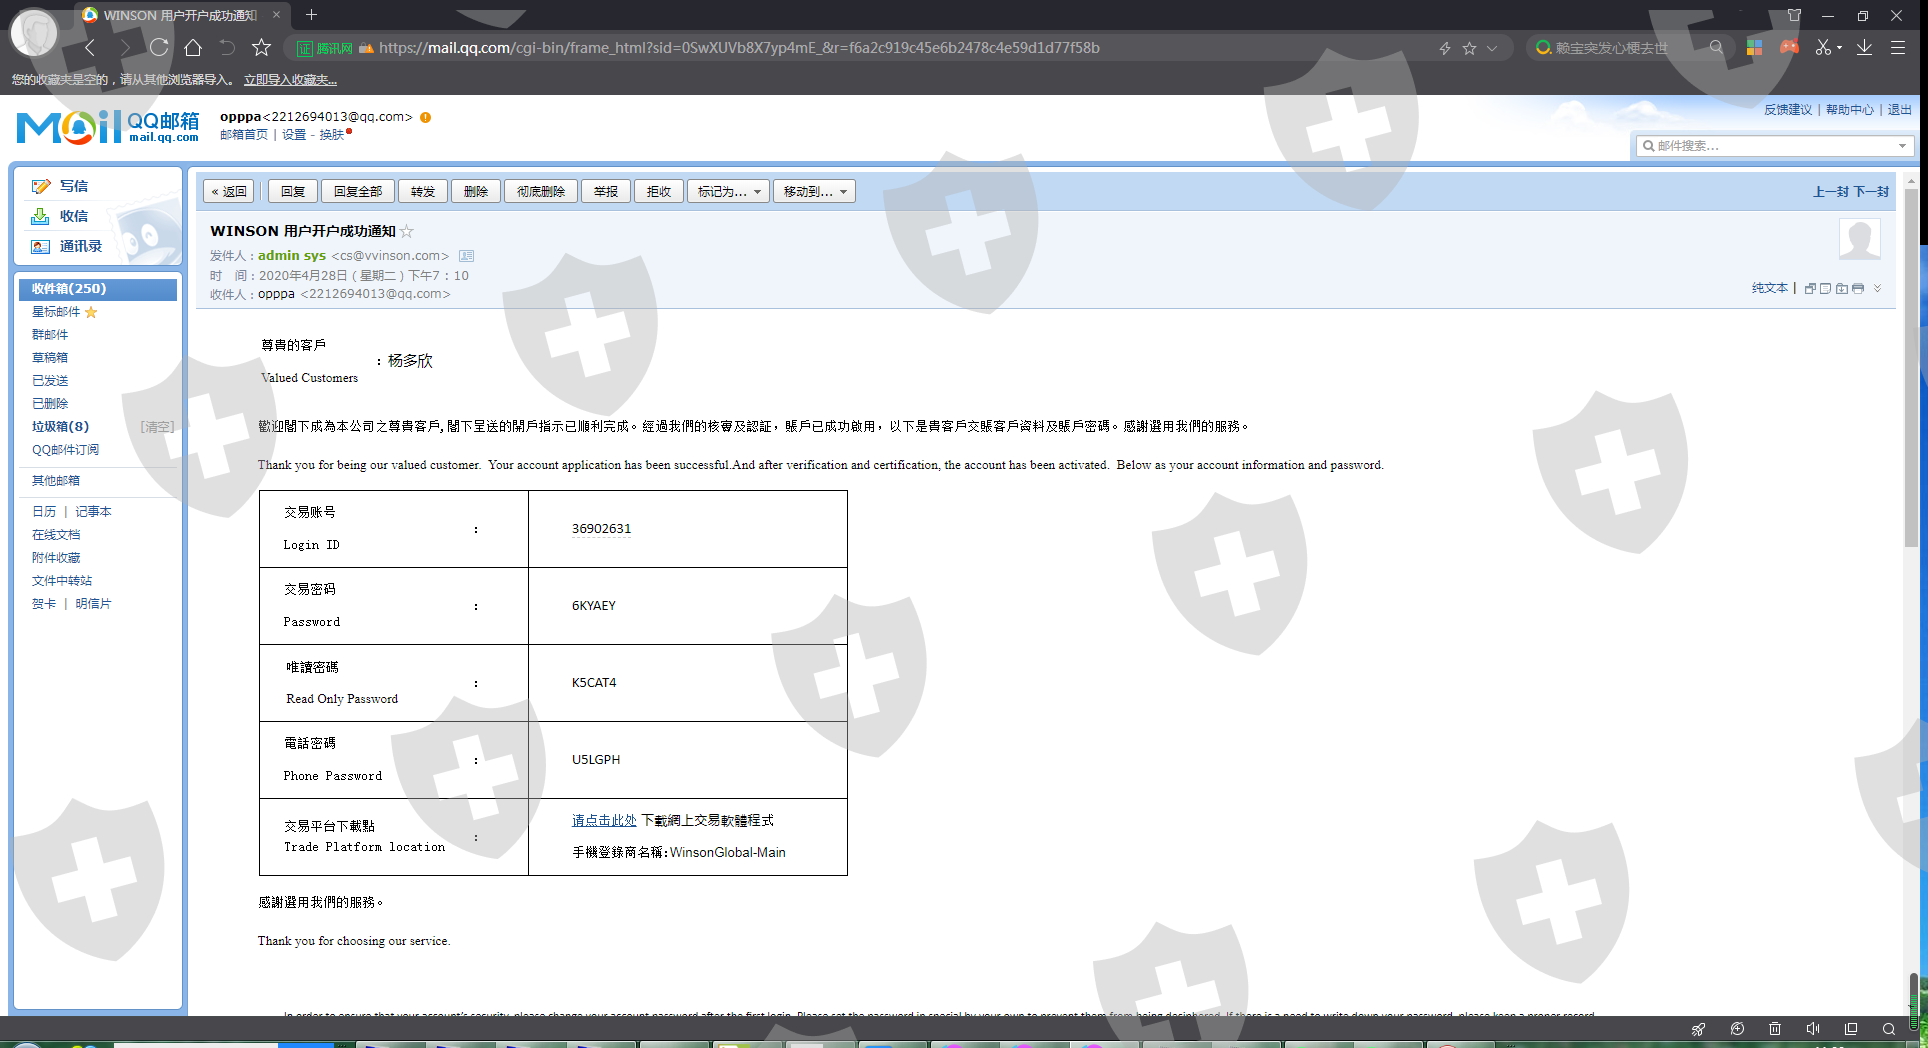Click 清空 to empty the spam folder
1928x1048 pixels.
coord(157,427)
